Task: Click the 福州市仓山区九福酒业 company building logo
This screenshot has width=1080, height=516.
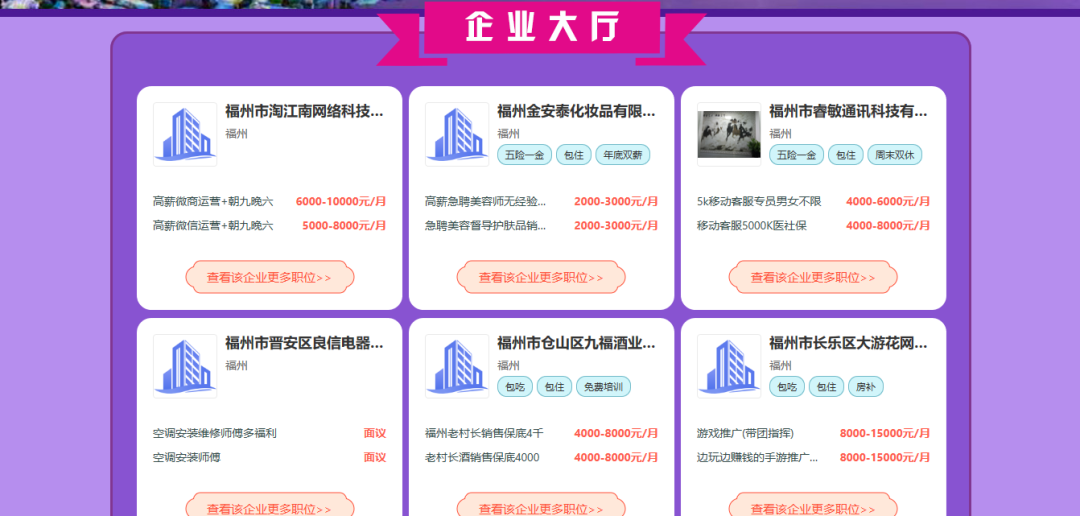Action: [457, 366]
